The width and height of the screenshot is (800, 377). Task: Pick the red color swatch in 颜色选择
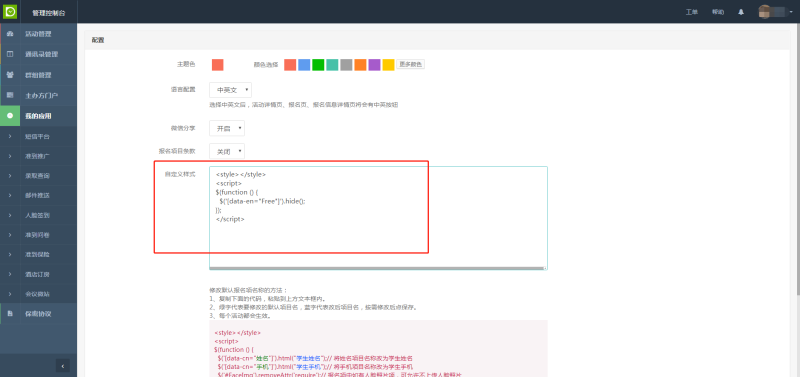click(290, 65)
